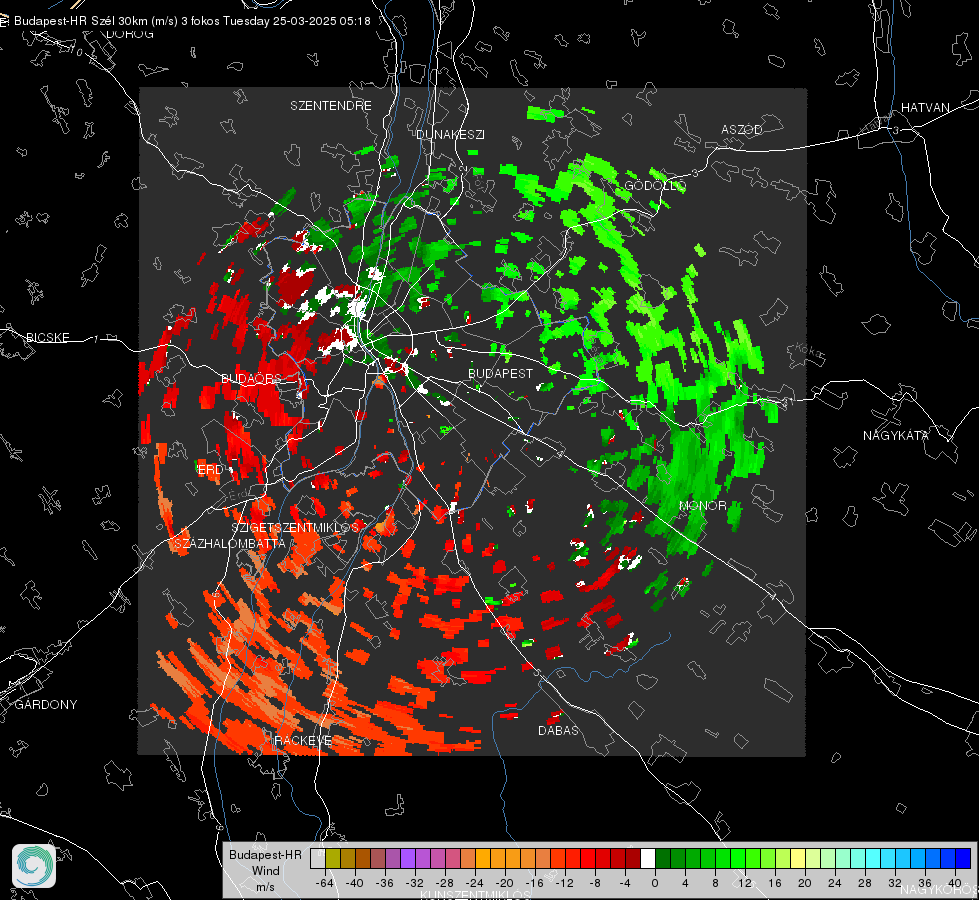Click the -64 legend value label
The width and height of the screenshot is (979, 900).
click(325, 883)
